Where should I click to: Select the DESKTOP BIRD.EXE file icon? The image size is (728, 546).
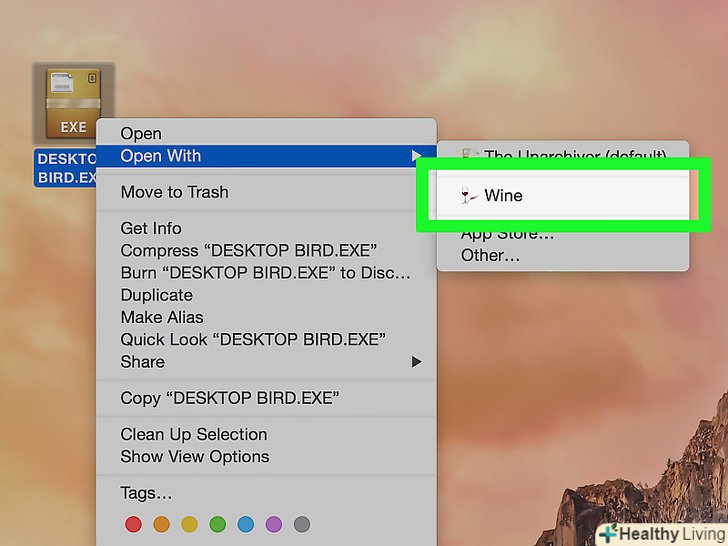(73, 103)
